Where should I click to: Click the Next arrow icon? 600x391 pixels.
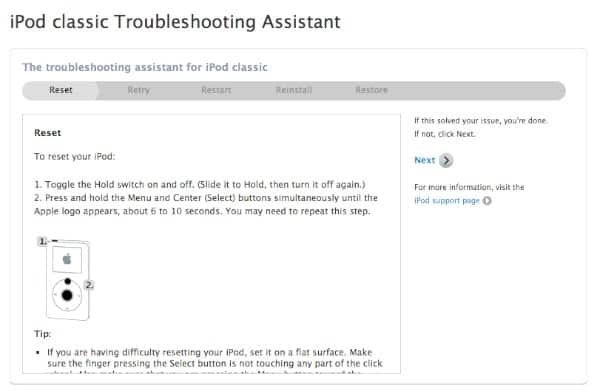pyautogui.click(x=446, y=161)
